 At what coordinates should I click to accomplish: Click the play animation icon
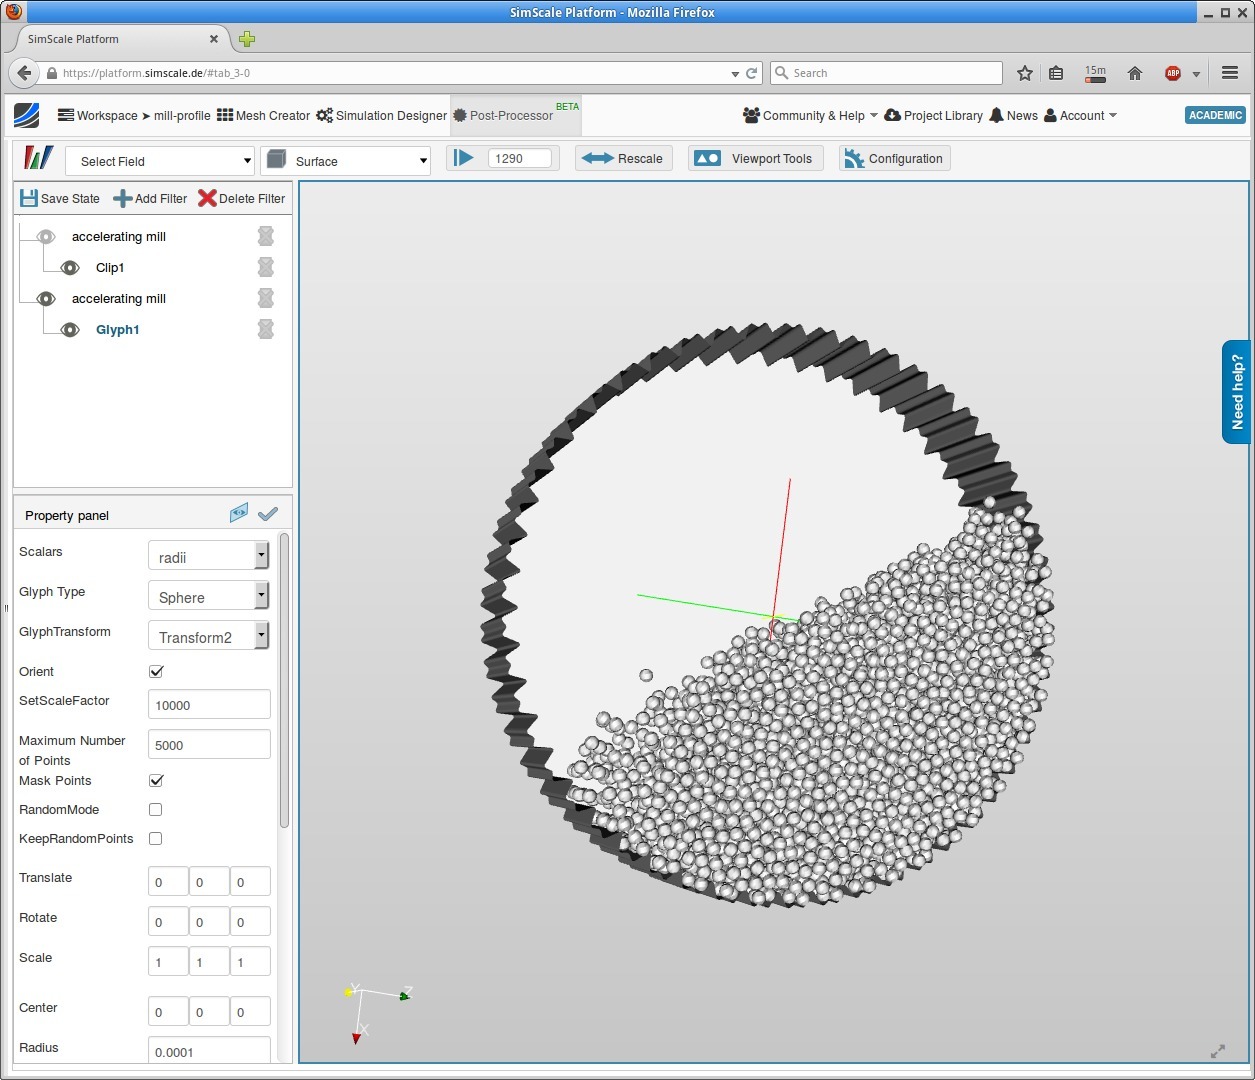pos(464,158)
